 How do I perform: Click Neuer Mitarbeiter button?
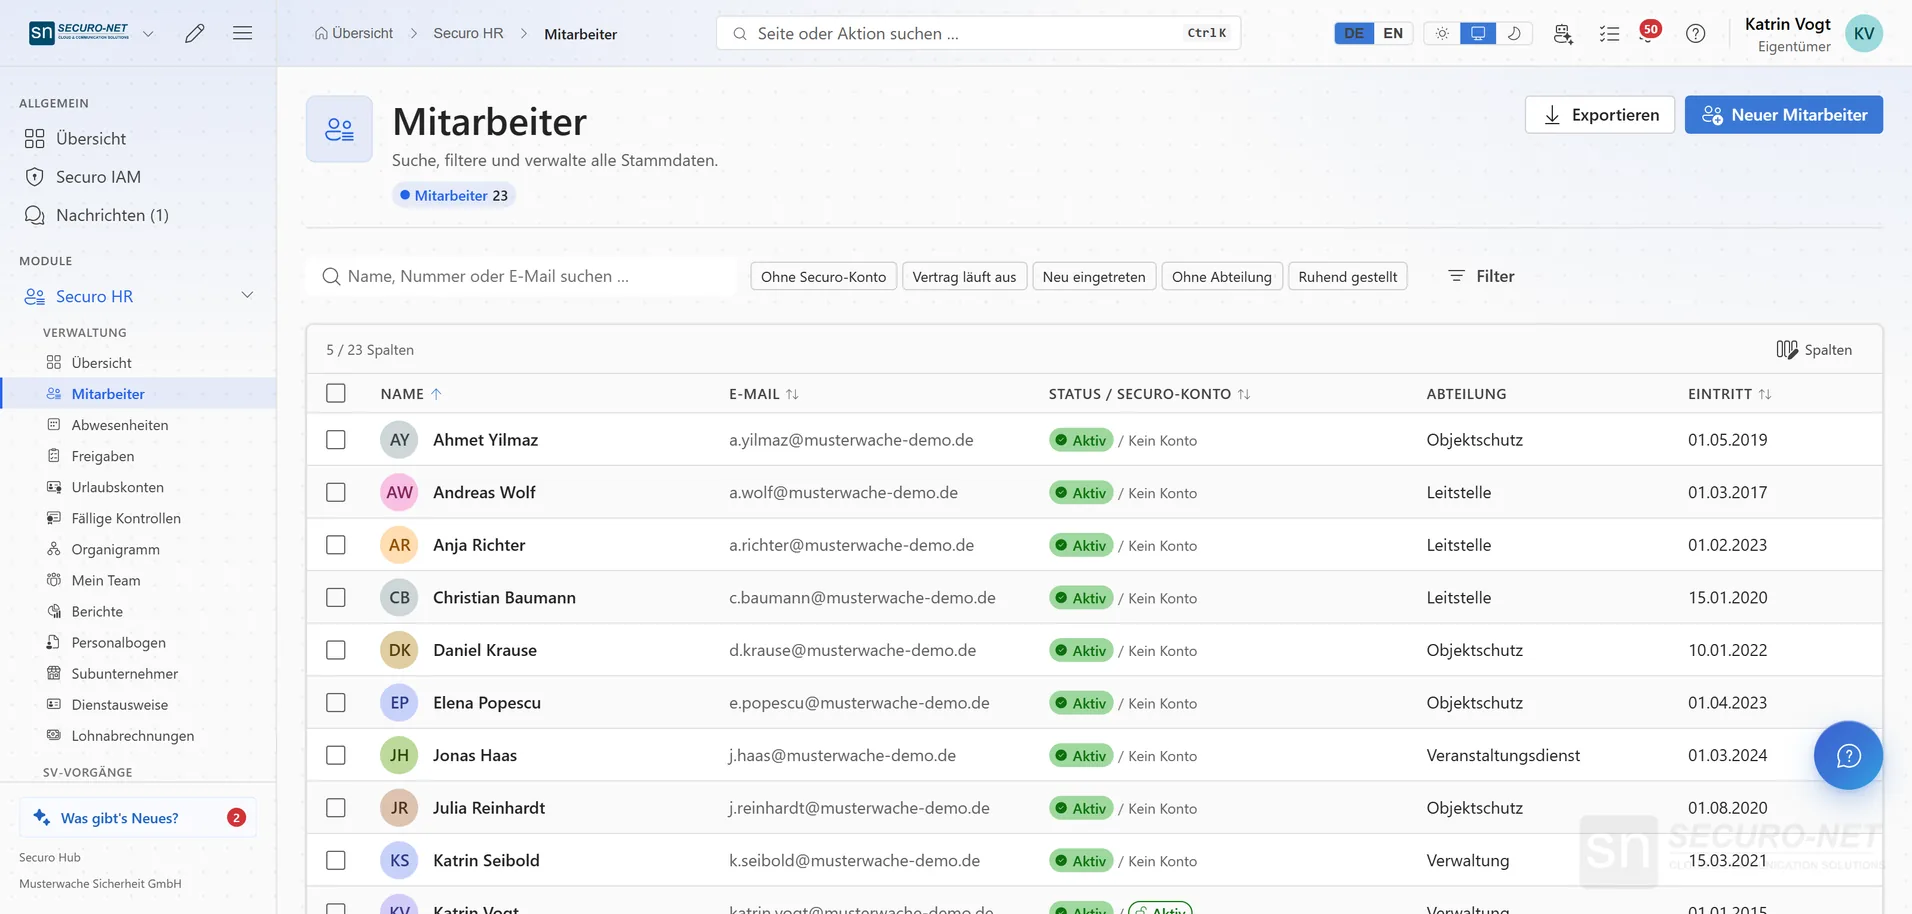(x=1783, y=114)
